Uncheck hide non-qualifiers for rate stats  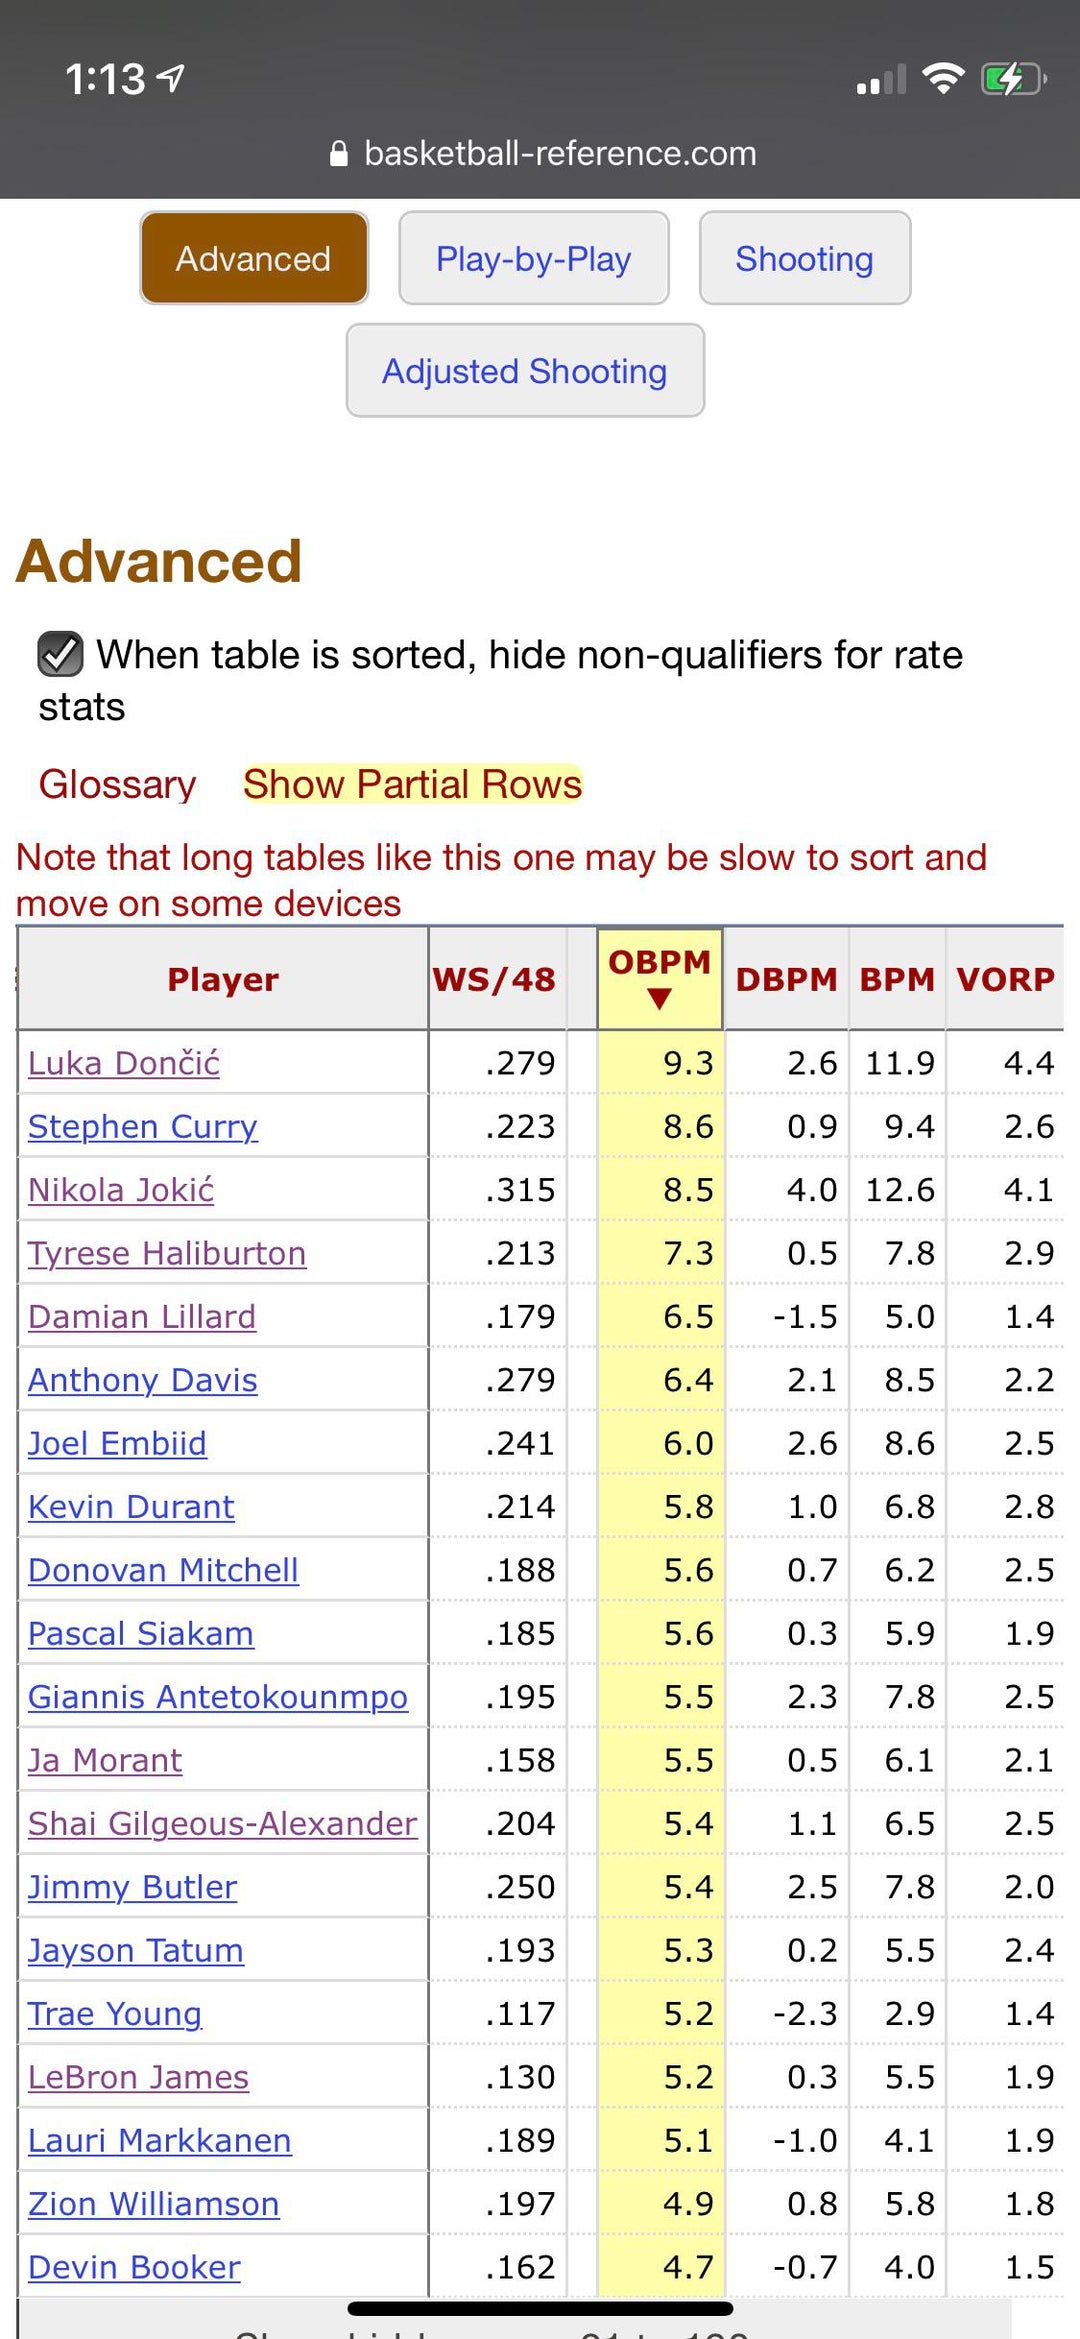tap(60, 655)
